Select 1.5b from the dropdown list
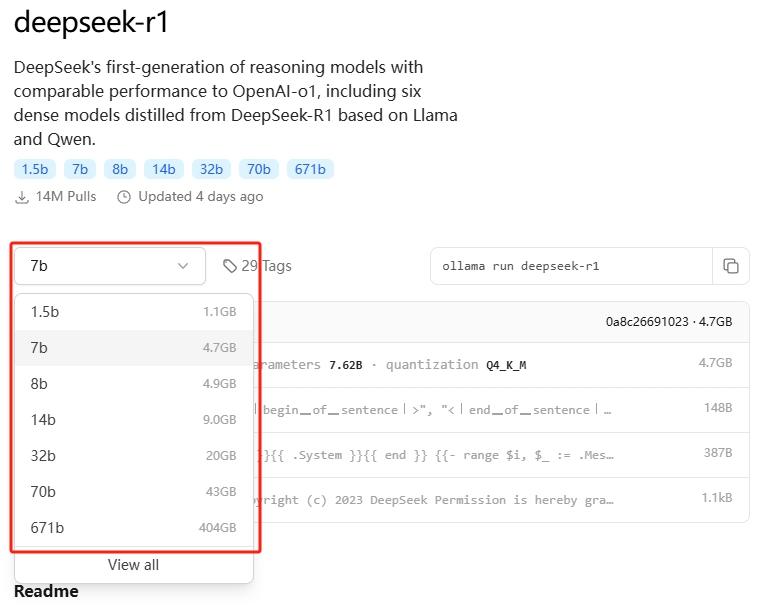 click(134, 312)
